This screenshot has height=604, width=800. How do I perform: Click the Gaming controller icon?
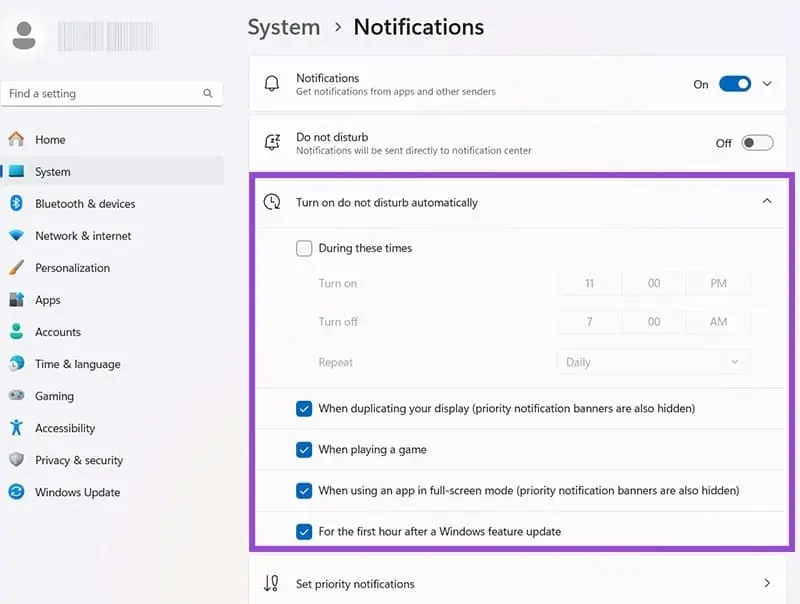tap(16, 395)
